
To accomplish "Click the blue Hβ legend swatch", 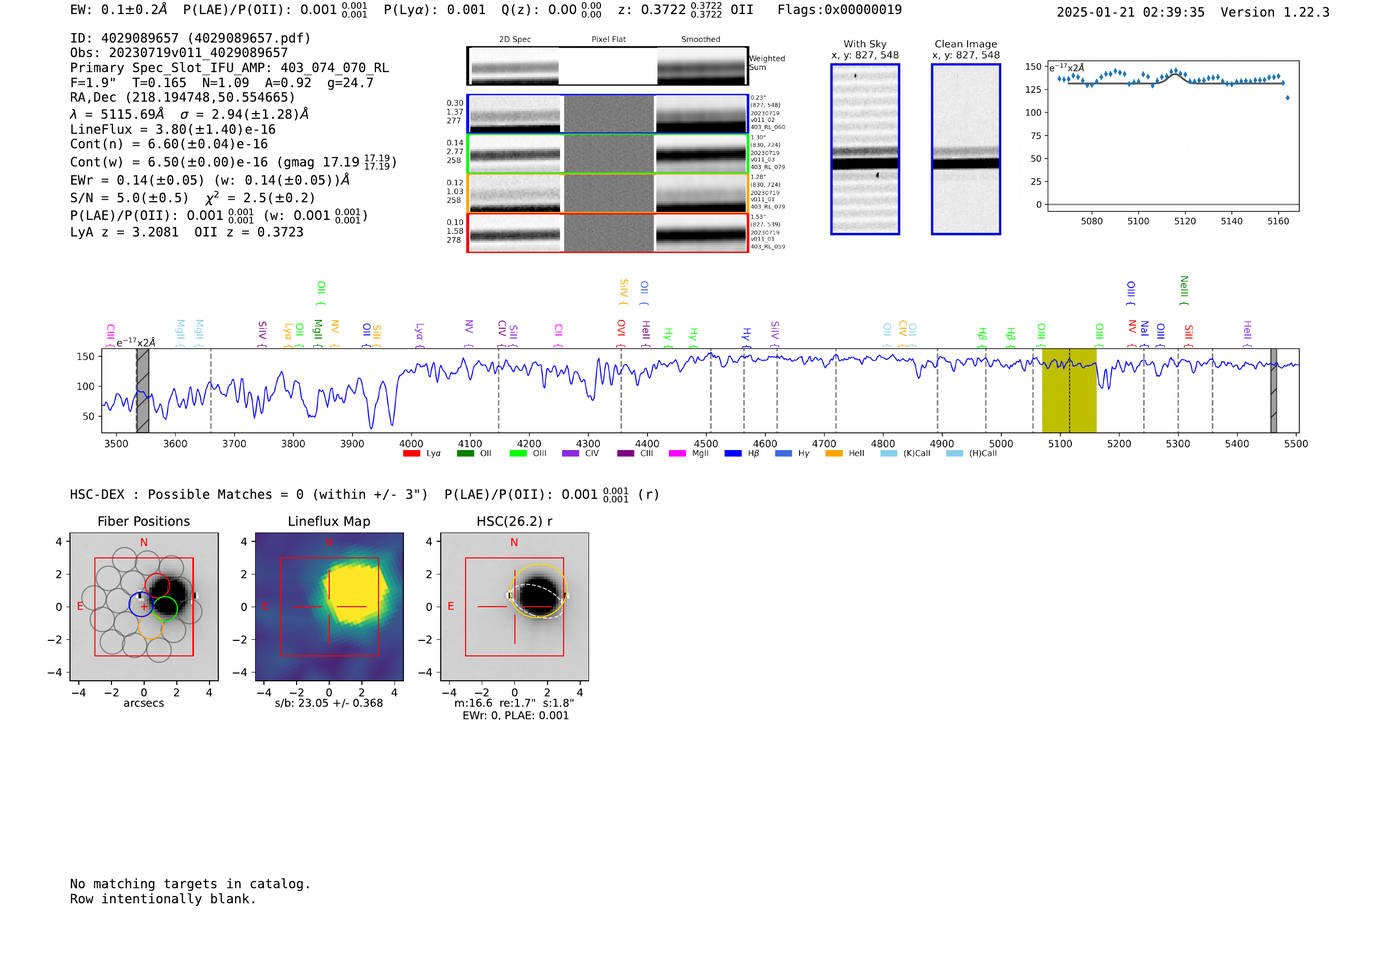I will (733, 454).
